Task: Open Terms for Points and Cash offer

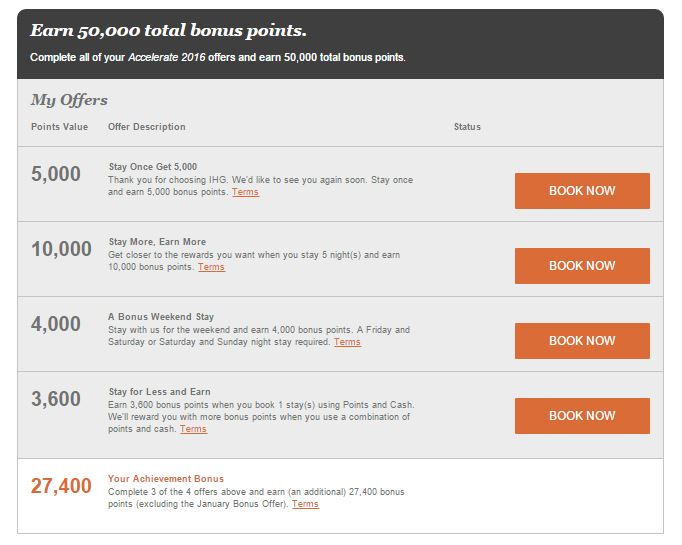Action: tap(193, 429)
